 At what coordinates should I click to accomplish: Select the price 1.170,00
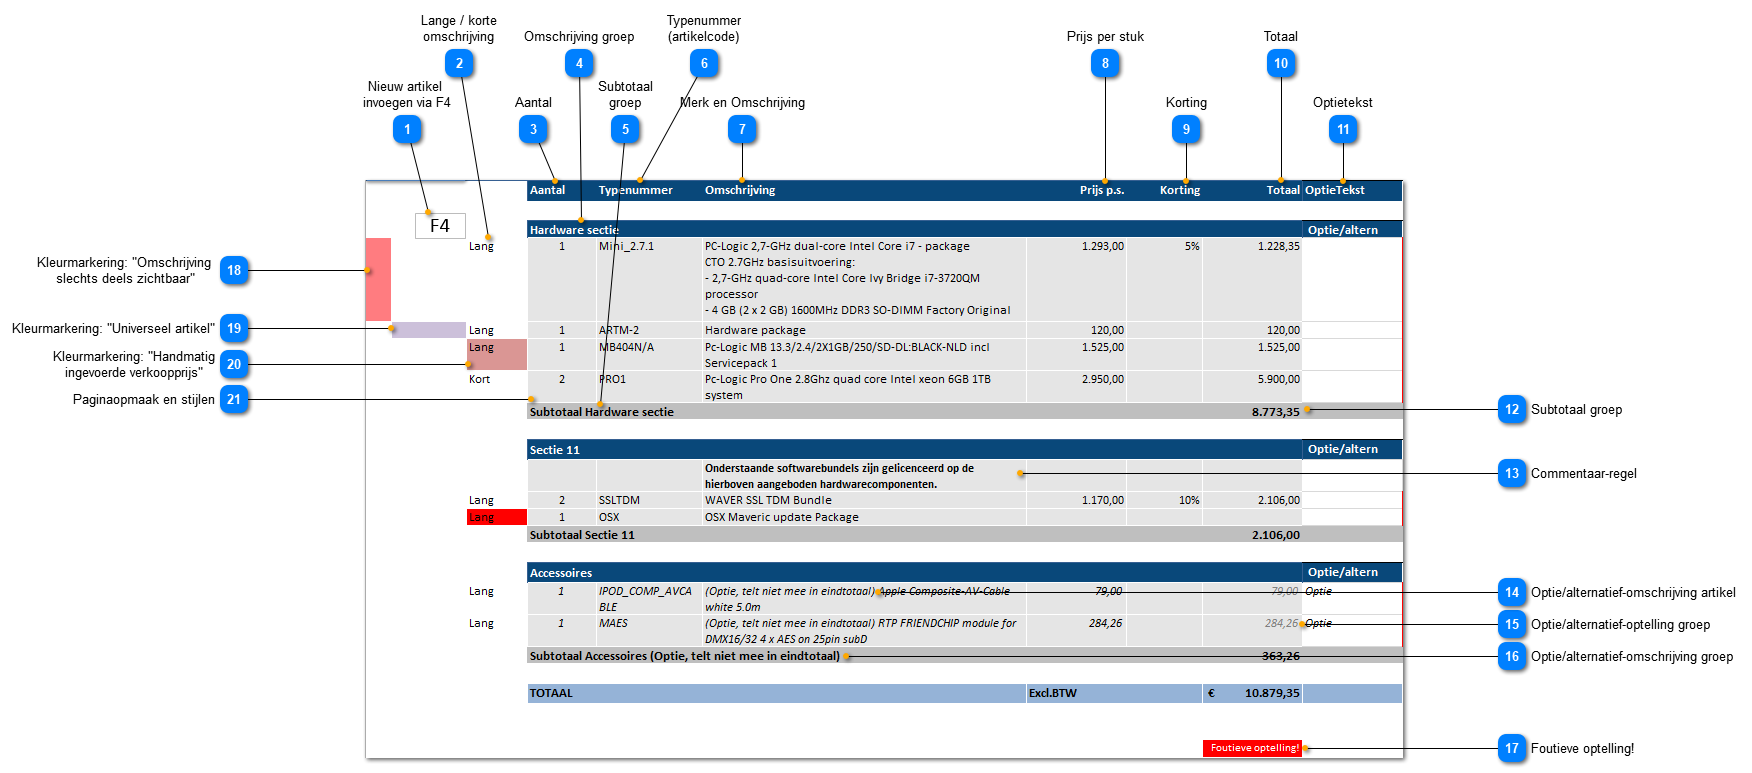tap(1102, 500)
